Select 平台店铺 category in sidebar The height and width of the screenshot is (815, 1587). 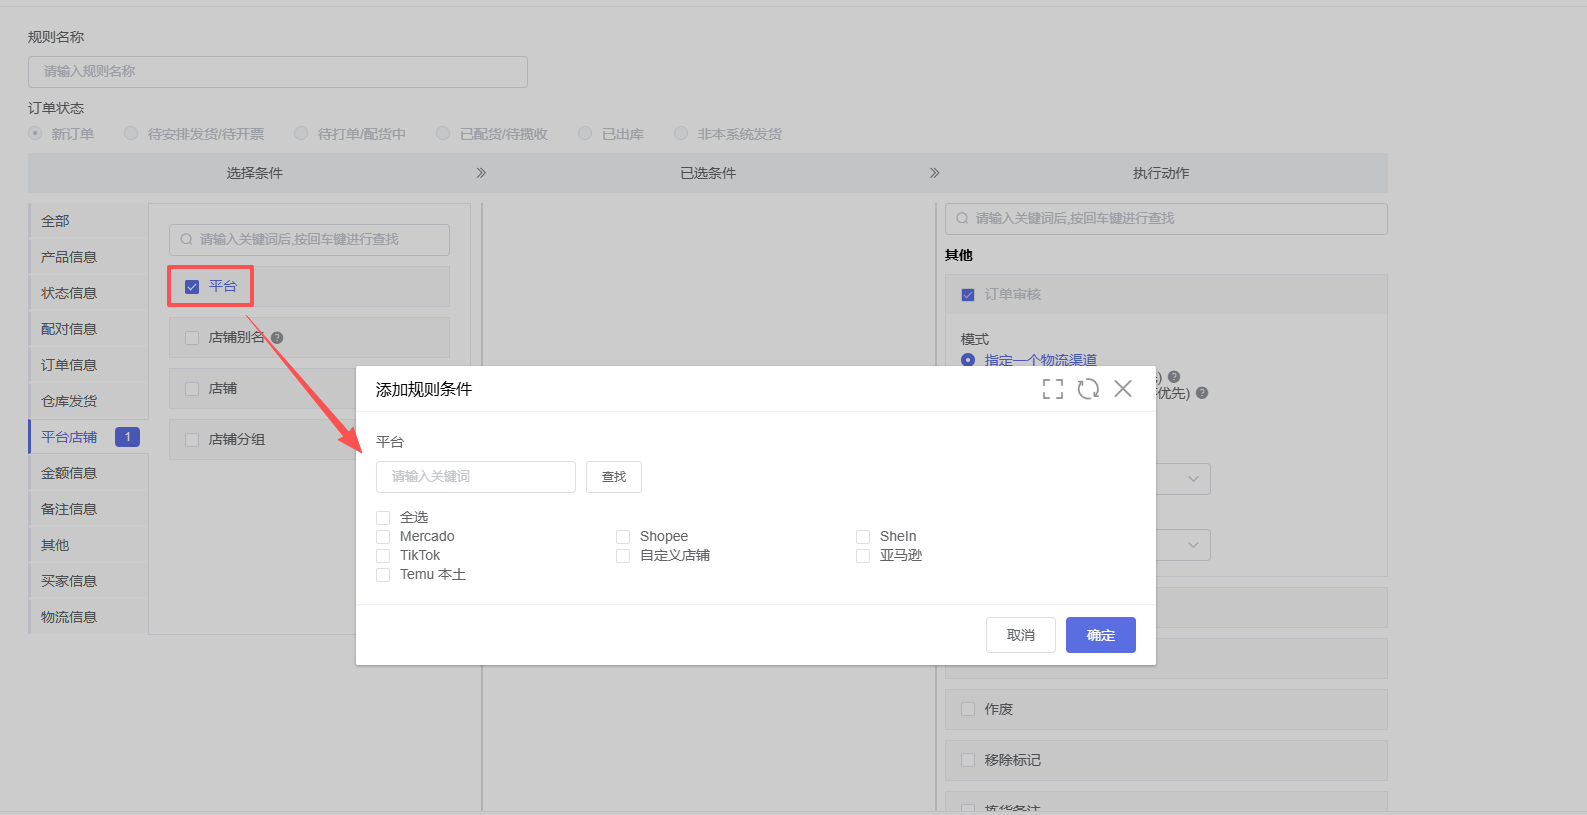(x=69, y=437)
